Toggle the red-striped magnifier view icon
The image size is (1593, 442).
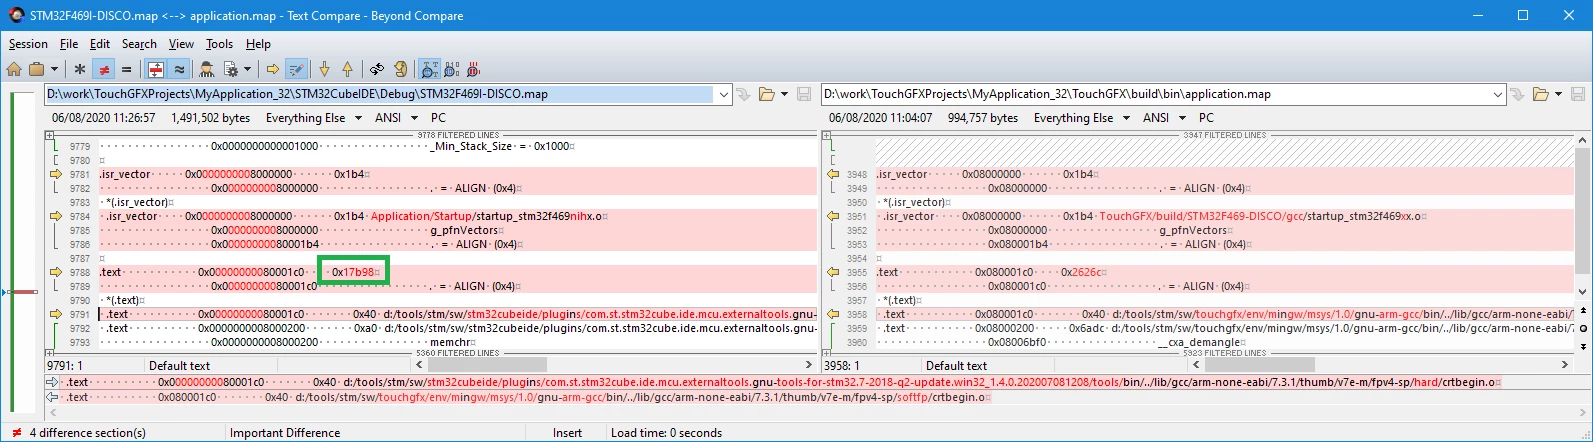click(x=474, y=69)
